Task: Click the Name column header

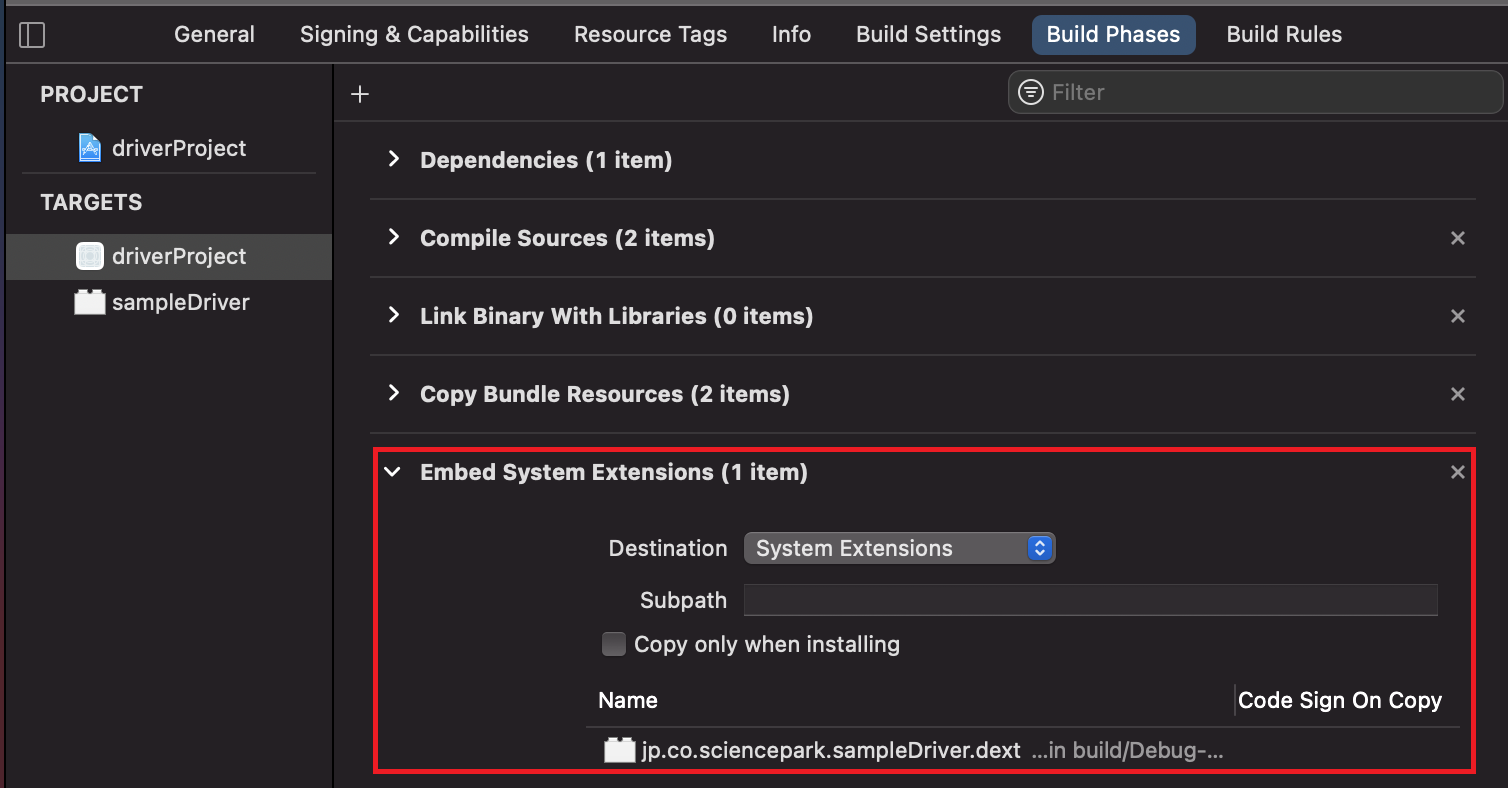Action: coord(628,700)
